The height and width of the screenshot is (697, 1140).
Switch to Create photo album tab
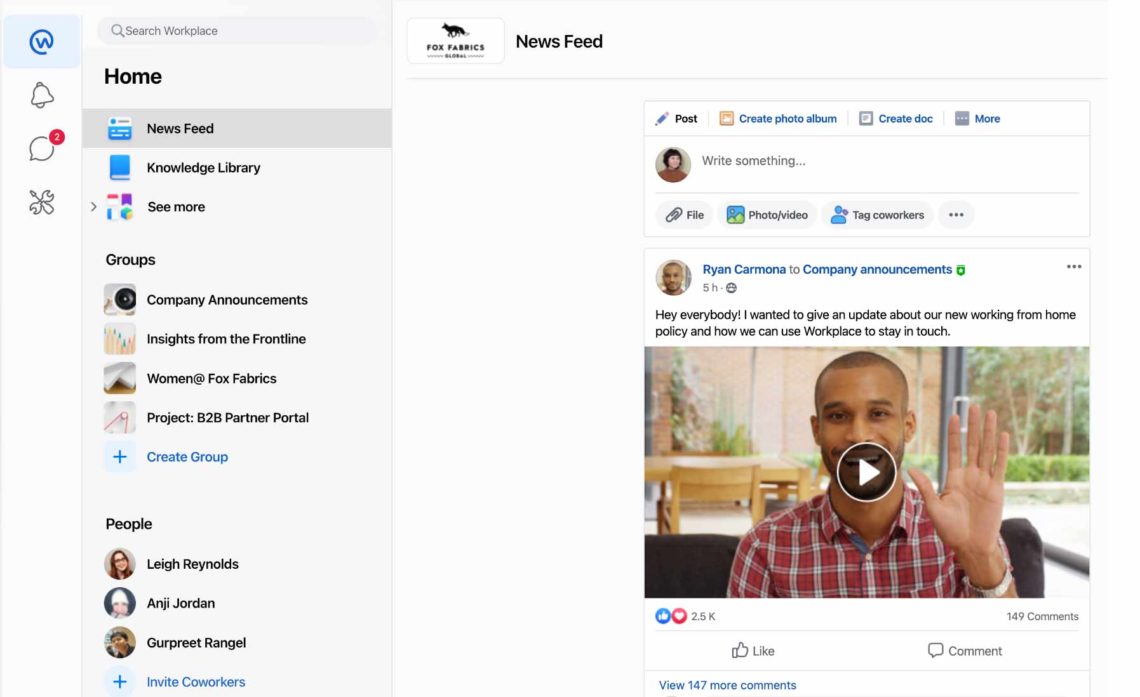(778, 119)
